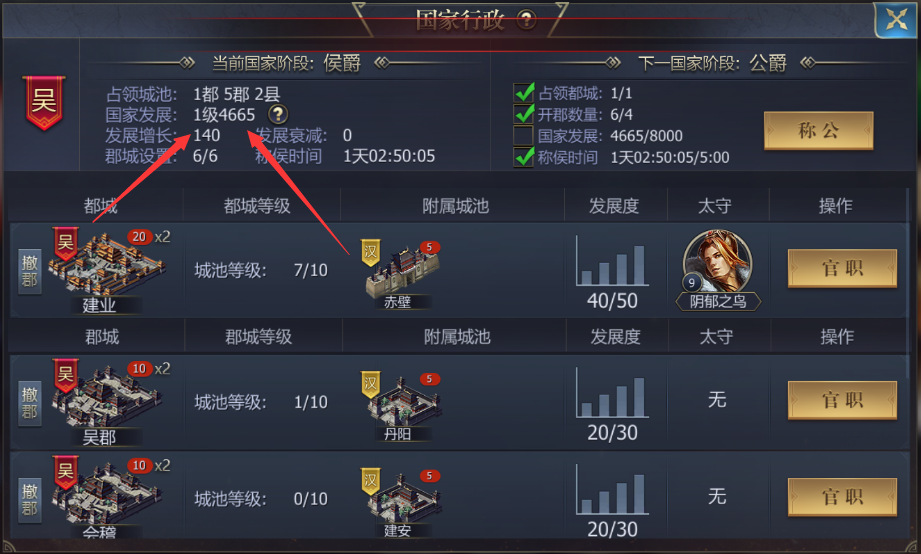Click the question mark next to 1级4665
Image resolution: width=921 pixels, height=554 pixels.
[x=278, y=114]
